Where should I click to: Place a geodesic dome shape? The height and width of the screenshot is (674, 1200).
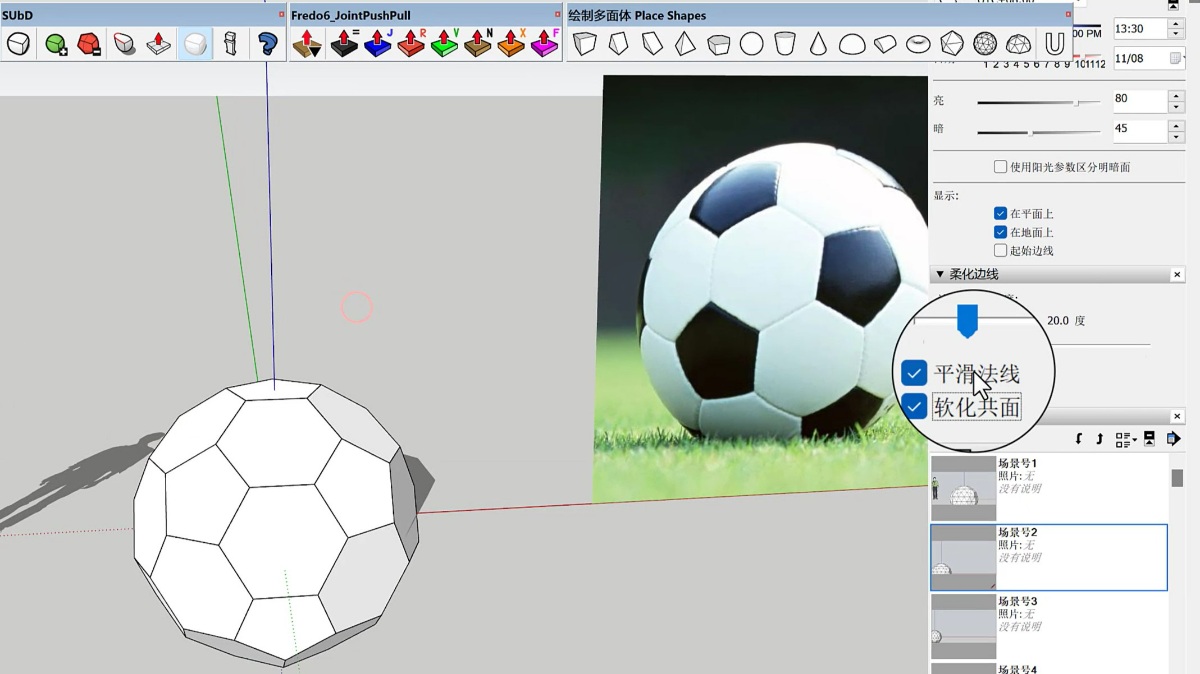point(1019,44)
